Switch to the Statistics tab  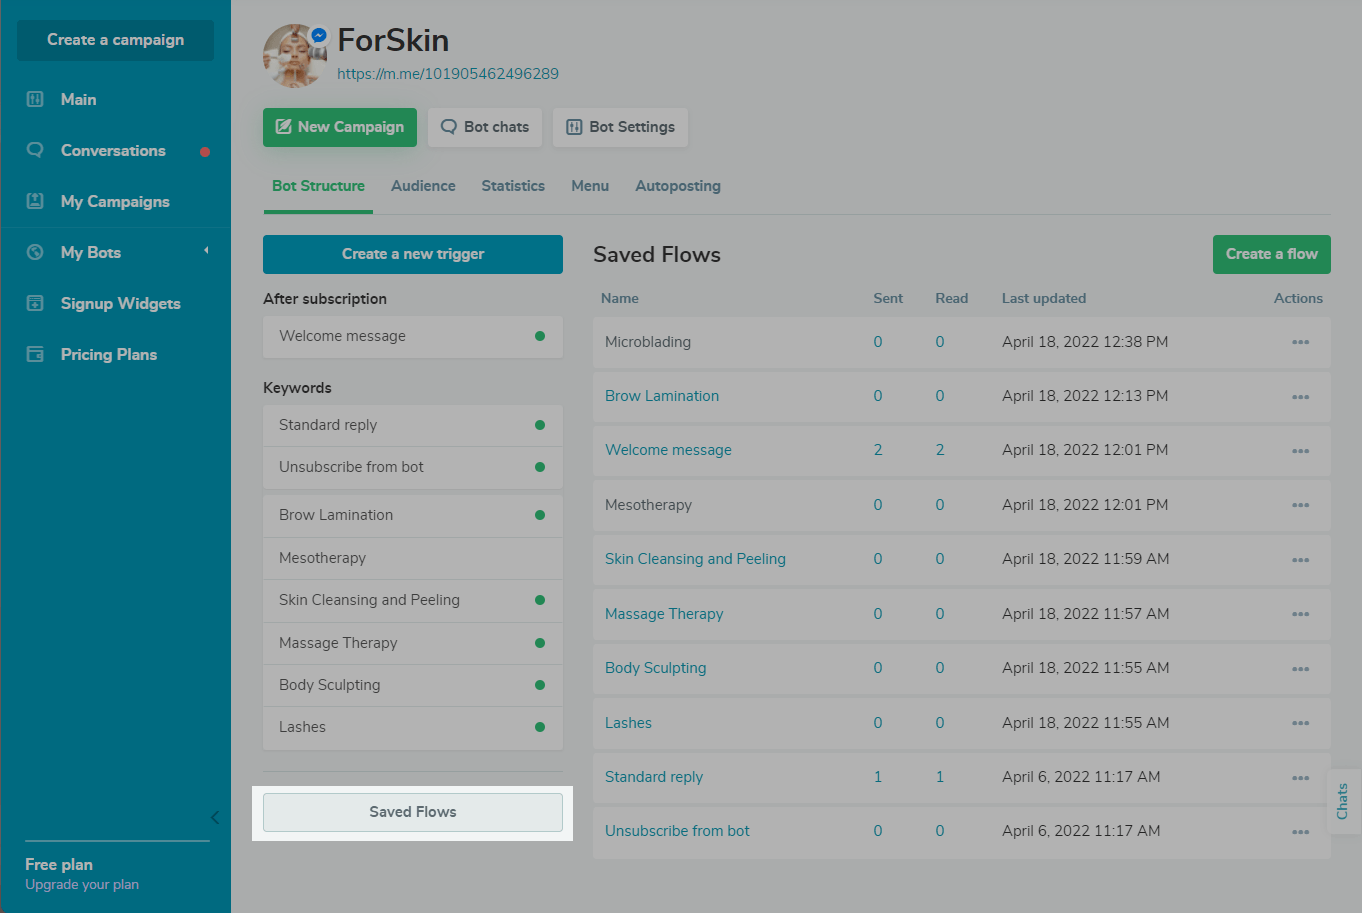click(x=513, y=186)
